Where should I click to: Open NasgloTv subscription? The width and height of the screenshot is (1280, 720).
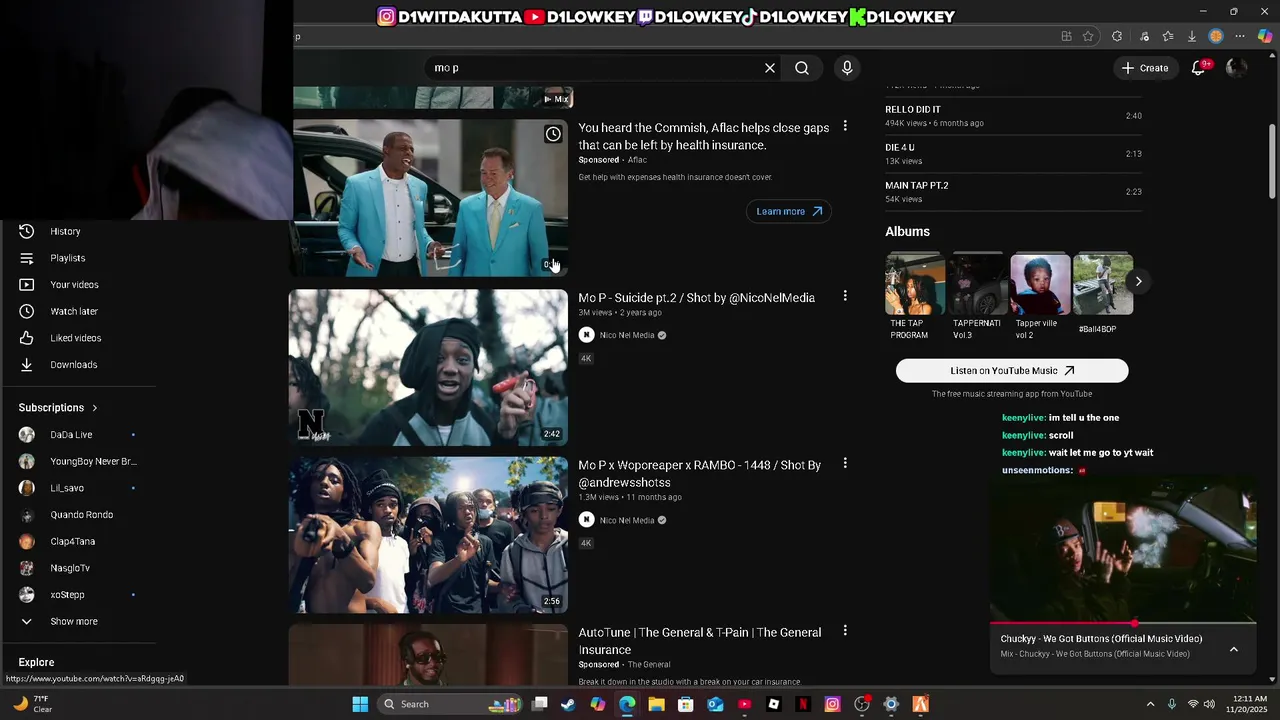[70, 568]
